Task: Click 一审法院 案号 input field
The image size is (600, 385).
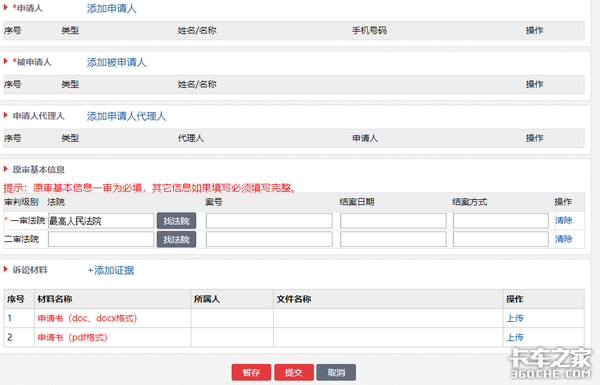Action: coord(269,221)
